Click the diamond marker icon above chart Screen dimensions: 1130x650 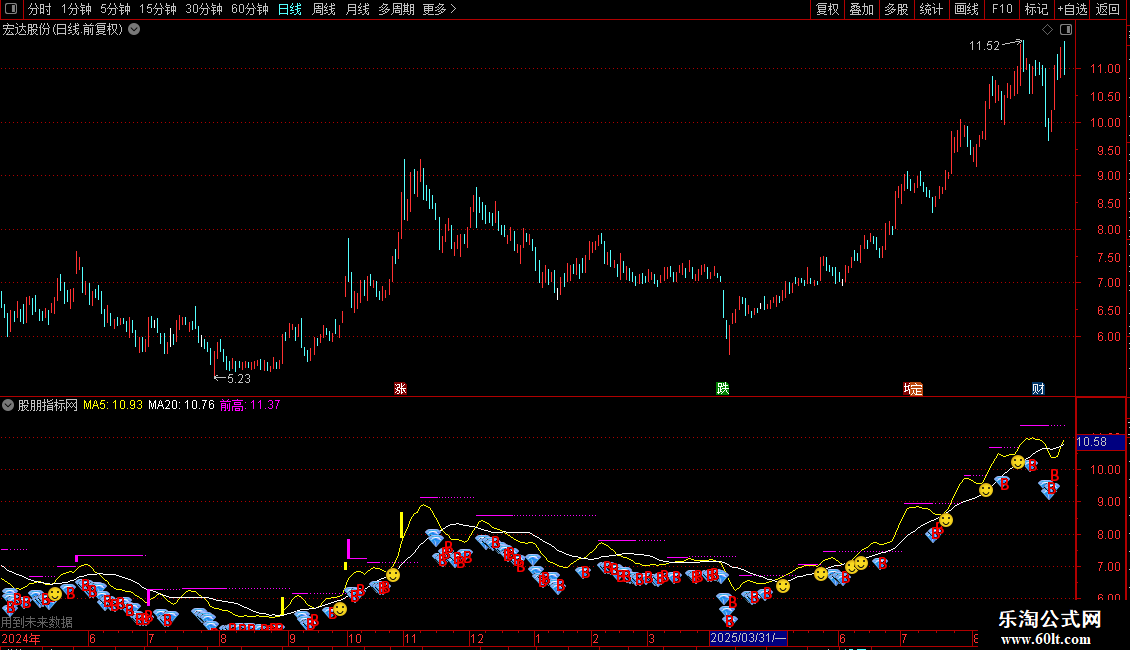[1048, 30]
